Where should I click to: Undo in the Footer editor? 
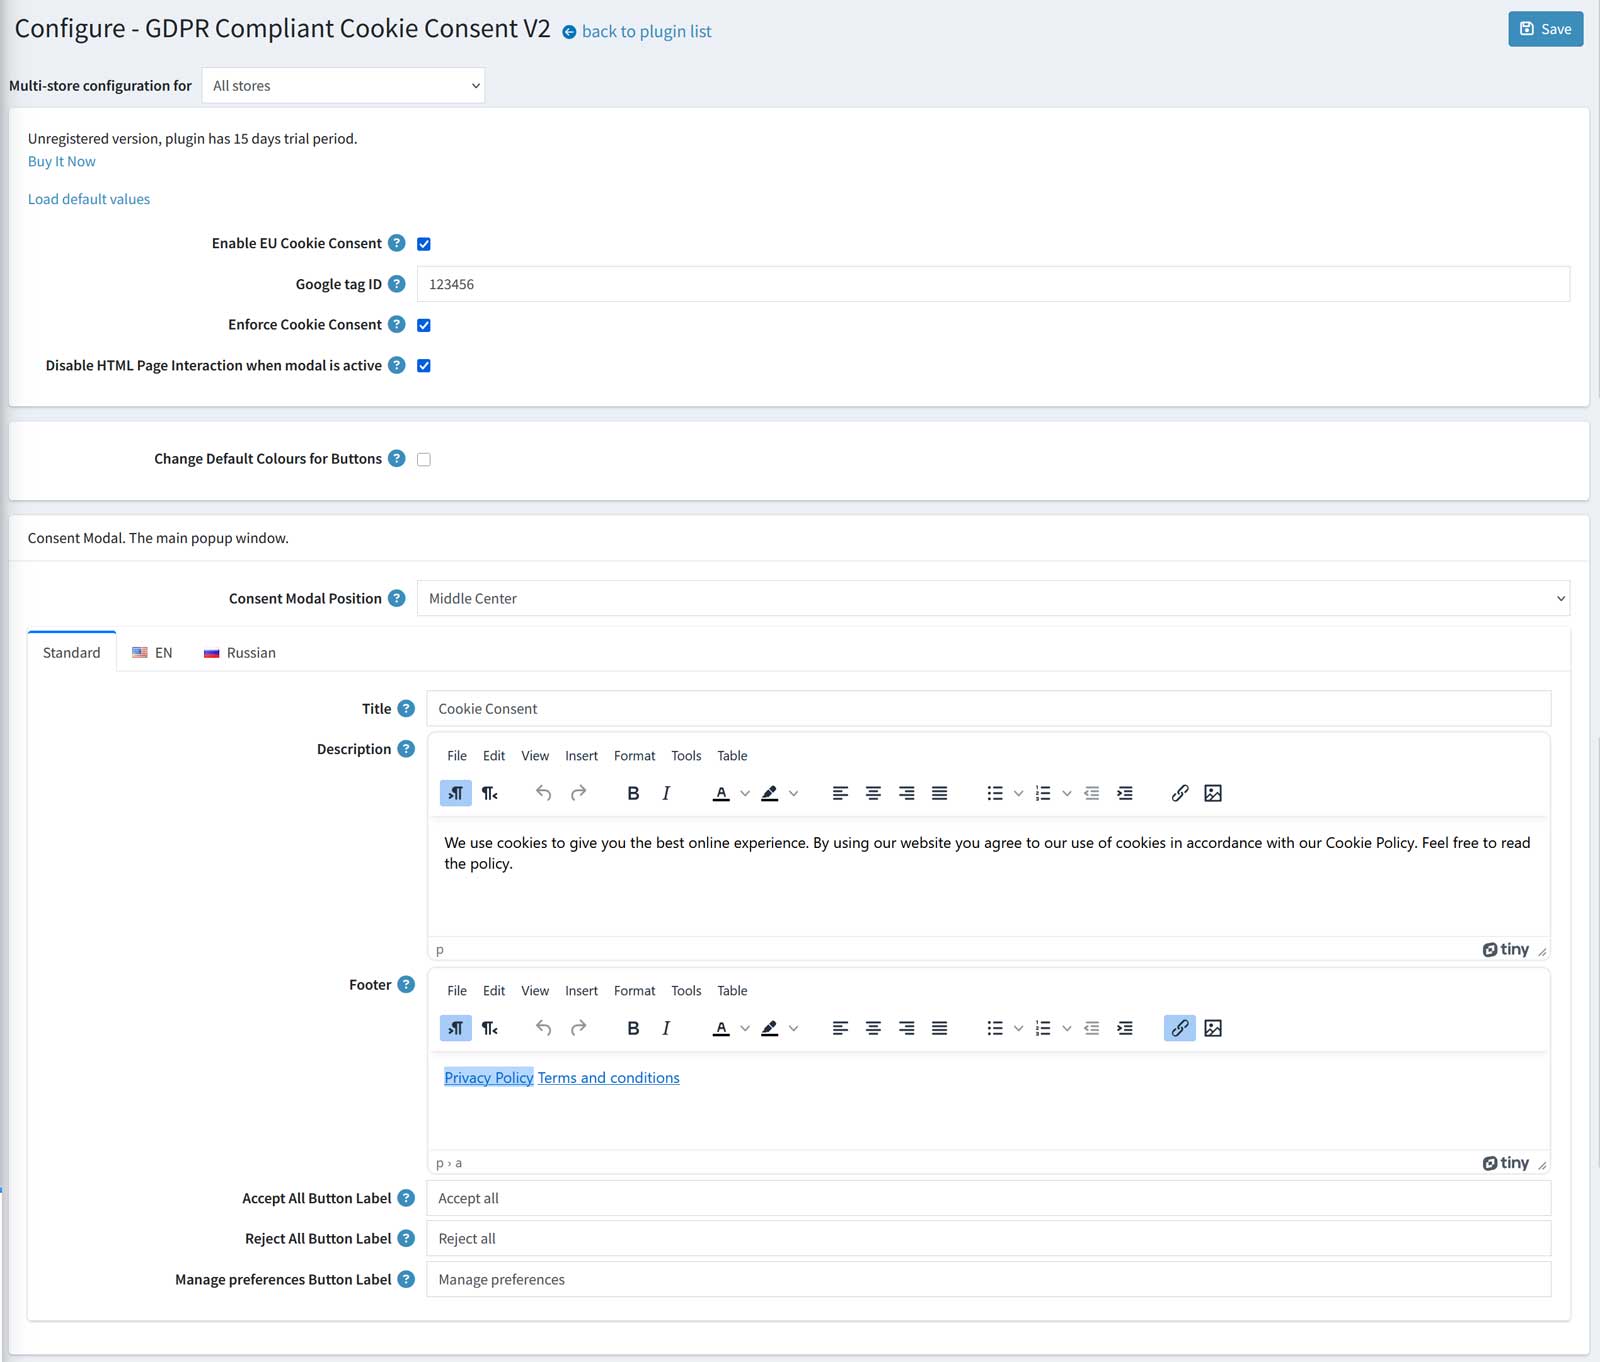pos(543,1028)
